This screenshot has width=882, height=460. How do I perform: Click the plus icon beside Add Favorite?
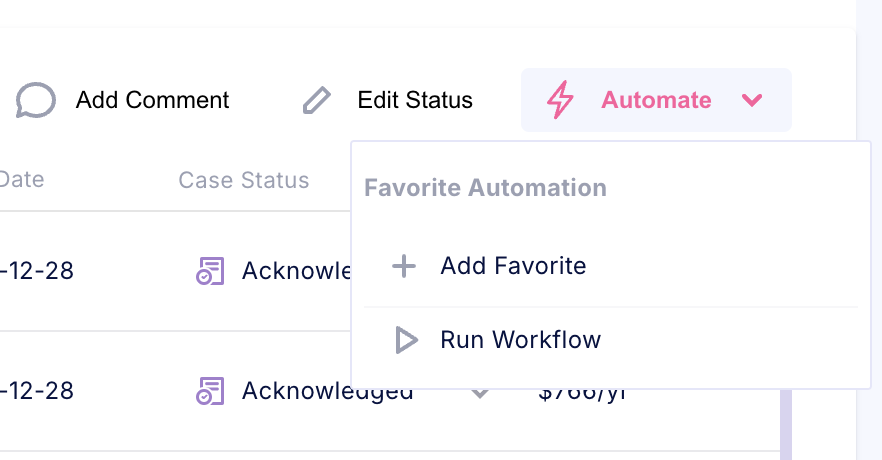(x=403, y=266)
